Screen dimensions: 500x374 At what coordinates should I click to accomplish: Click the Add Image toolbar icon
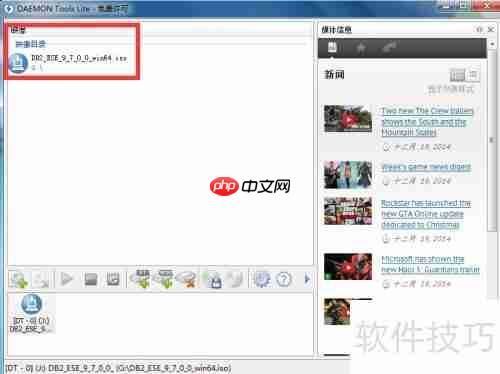(x=19, y=280)
